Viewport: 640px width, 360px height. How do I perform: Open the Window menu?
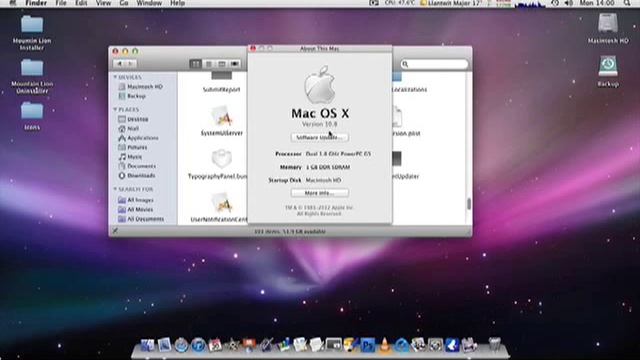pos(149,3)
